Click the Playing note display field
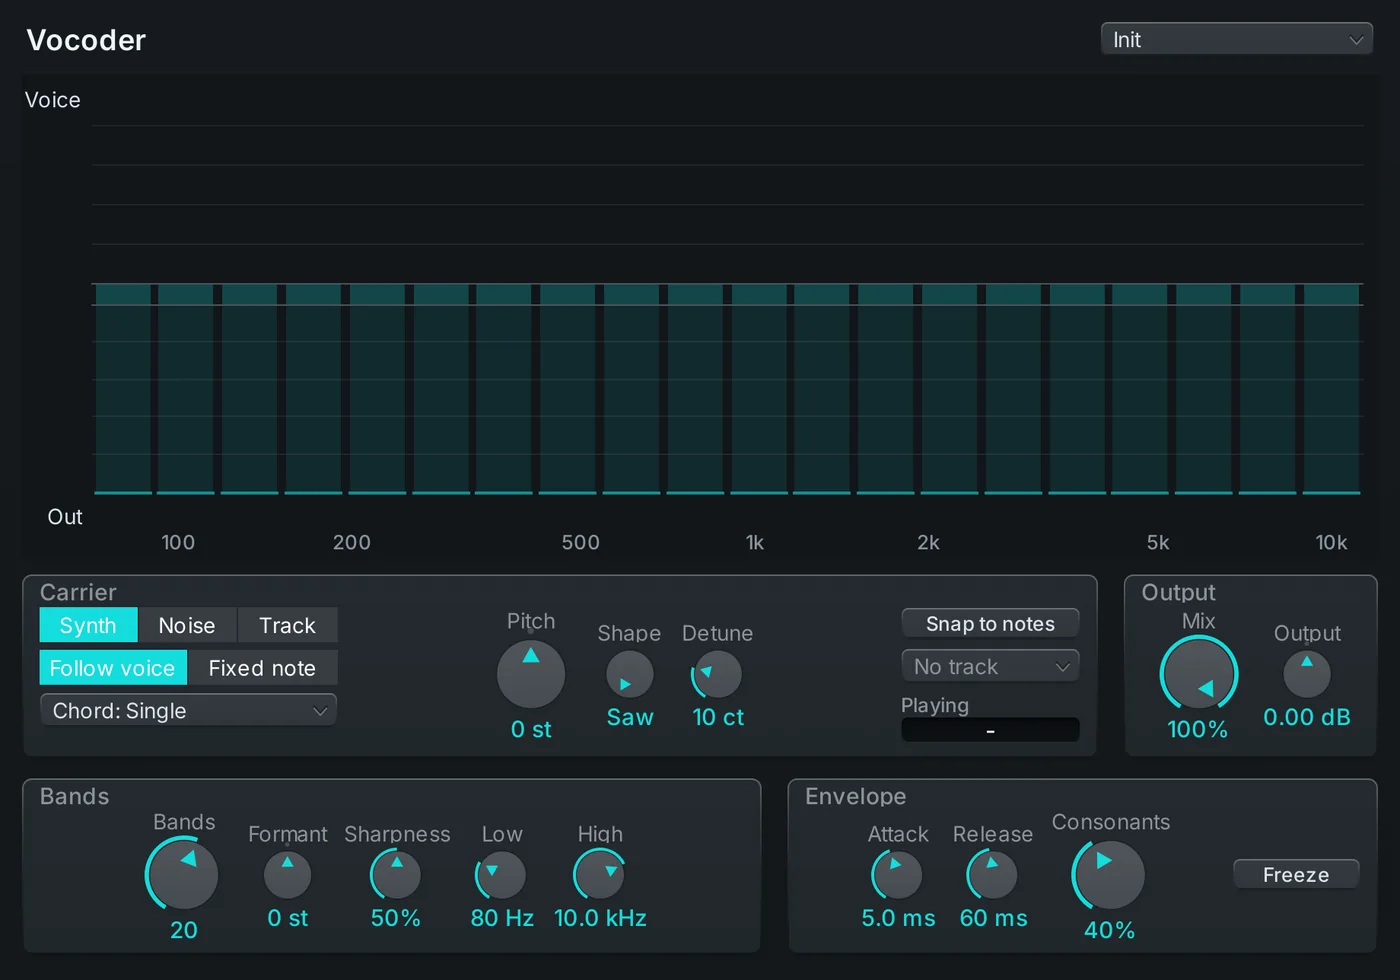The image size is (1400, 980). (x=990, y=730)
